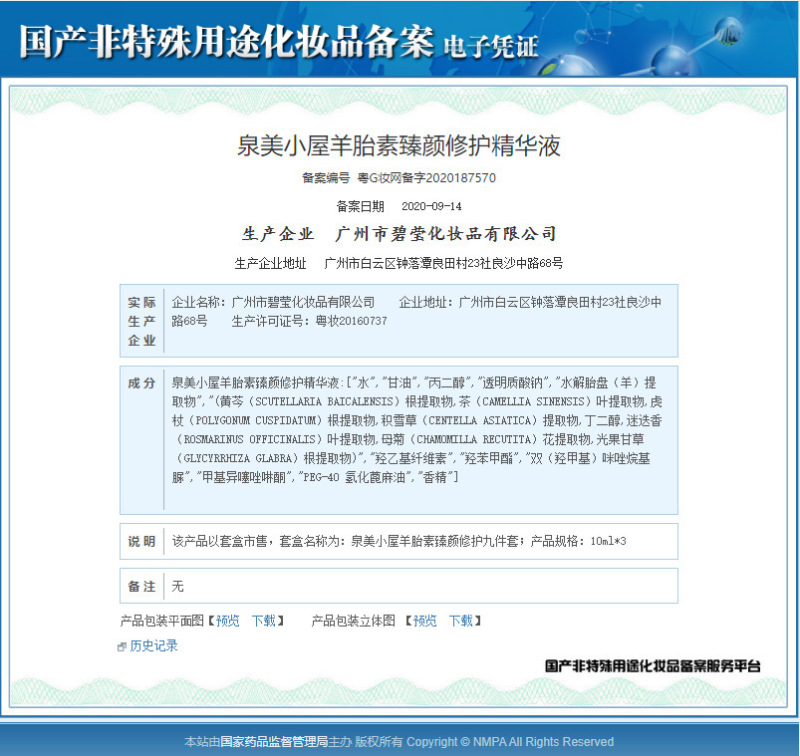The height and width of the screenshot is (756, 800).
Task: Click the footer NMPA copyright text
Action: [x=399, y=741]
